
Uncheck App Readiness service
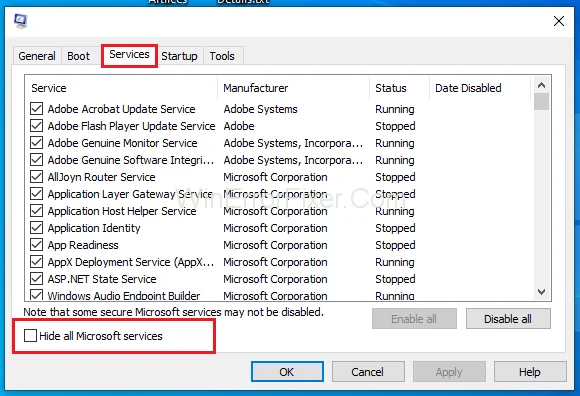(36, 245)
